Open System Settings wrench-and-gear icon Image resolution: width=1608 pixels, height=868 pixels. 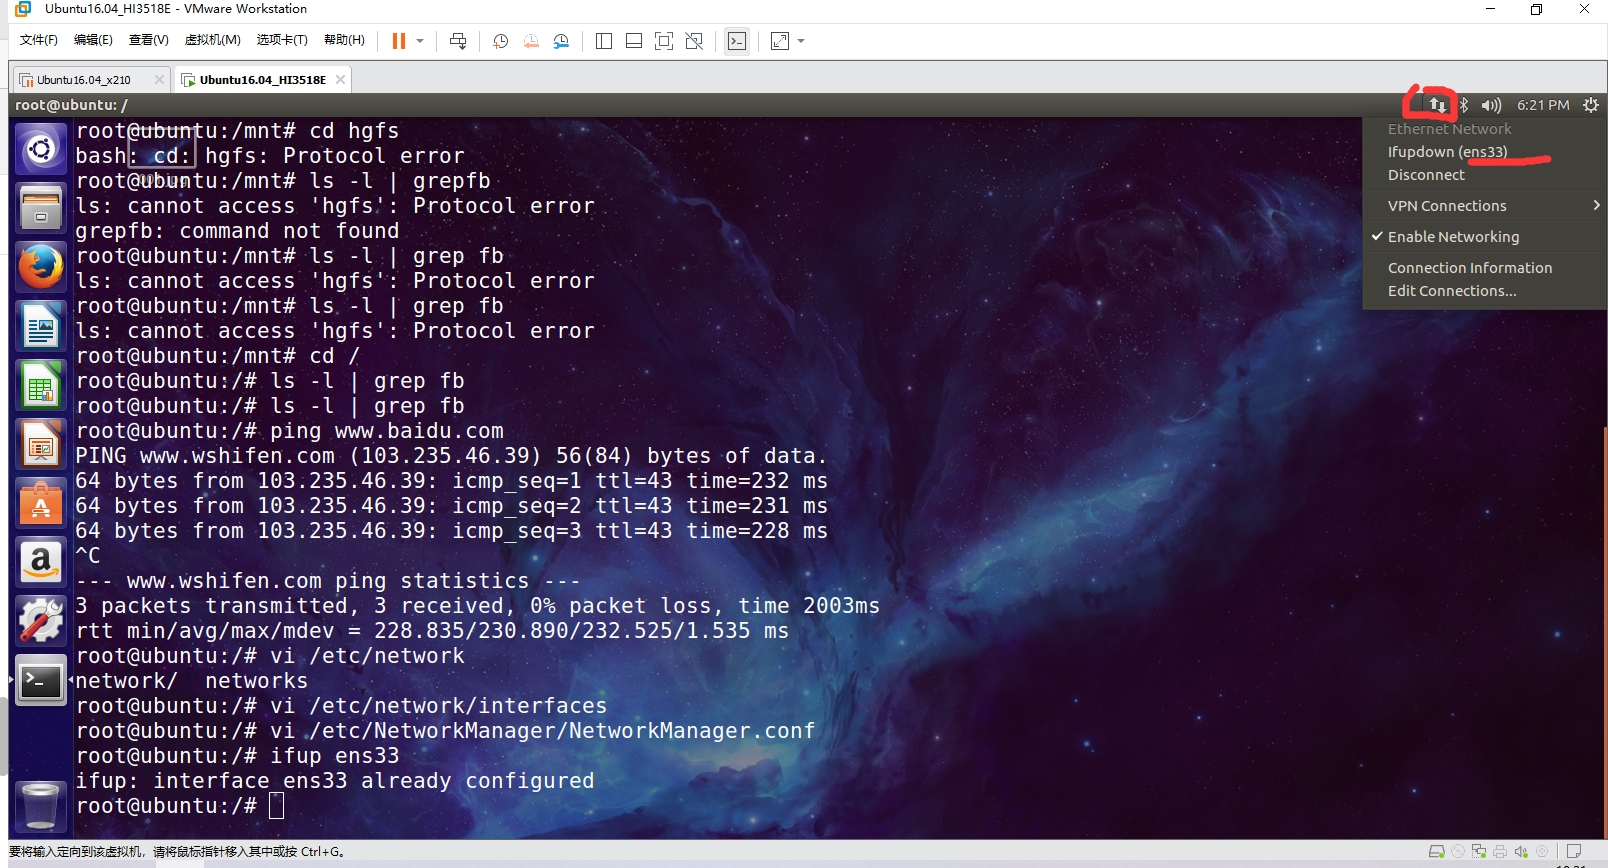(41, 621)
